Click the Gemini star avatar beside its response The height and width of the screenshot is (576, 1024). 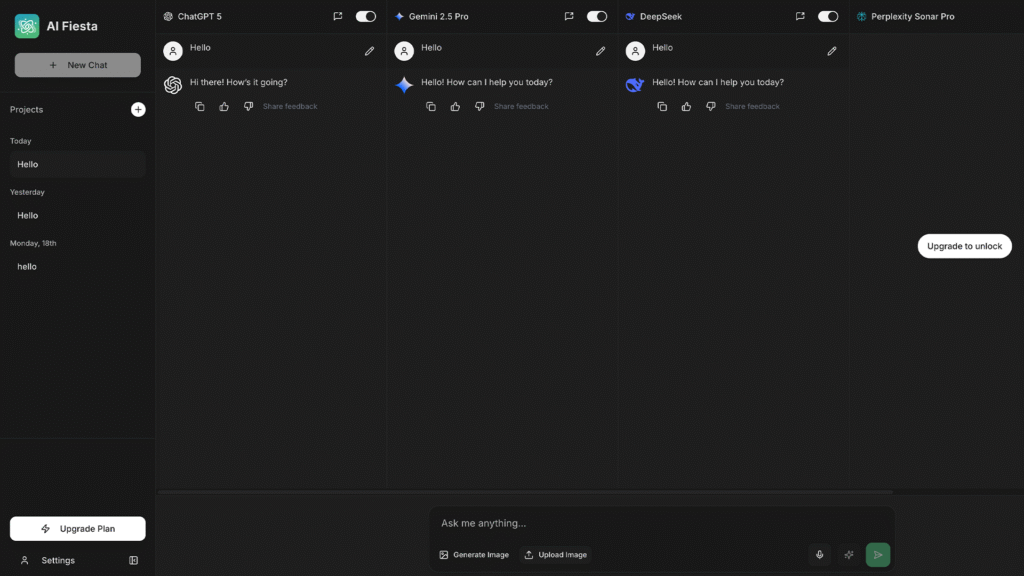(x=404, y=85)
